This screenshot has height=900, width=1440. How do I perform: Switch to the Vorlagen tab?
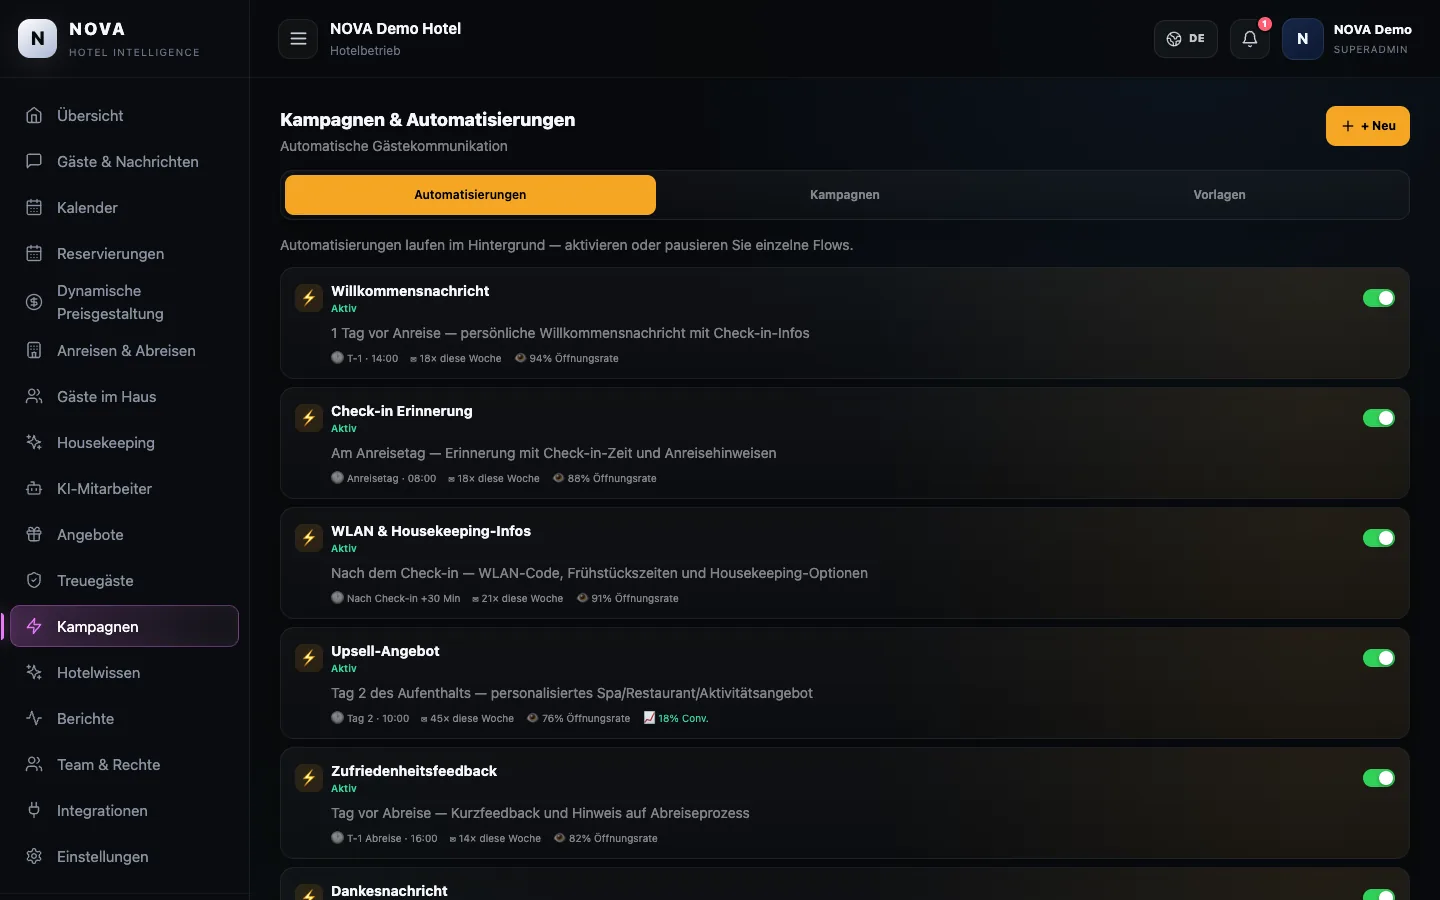tap(1219, 195)
